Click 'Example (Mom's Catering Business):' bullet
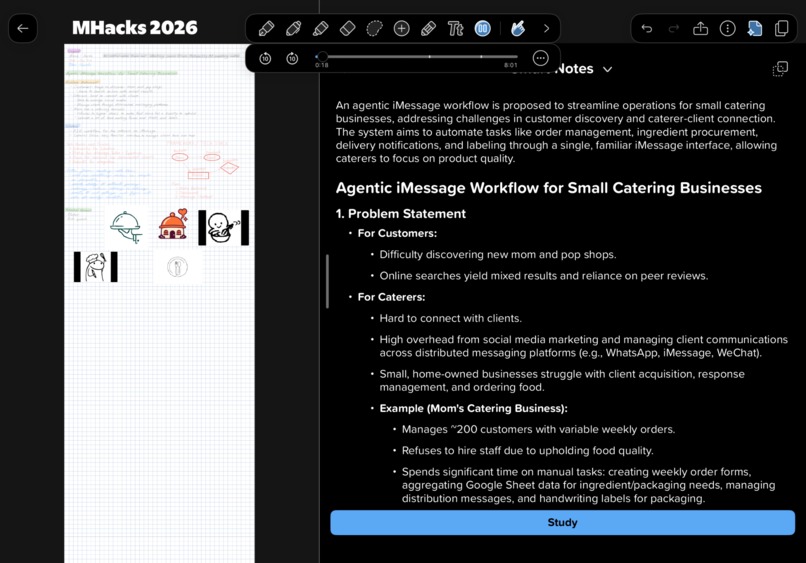The height and width of the screenshot is (563, 806). coord(473,408)
